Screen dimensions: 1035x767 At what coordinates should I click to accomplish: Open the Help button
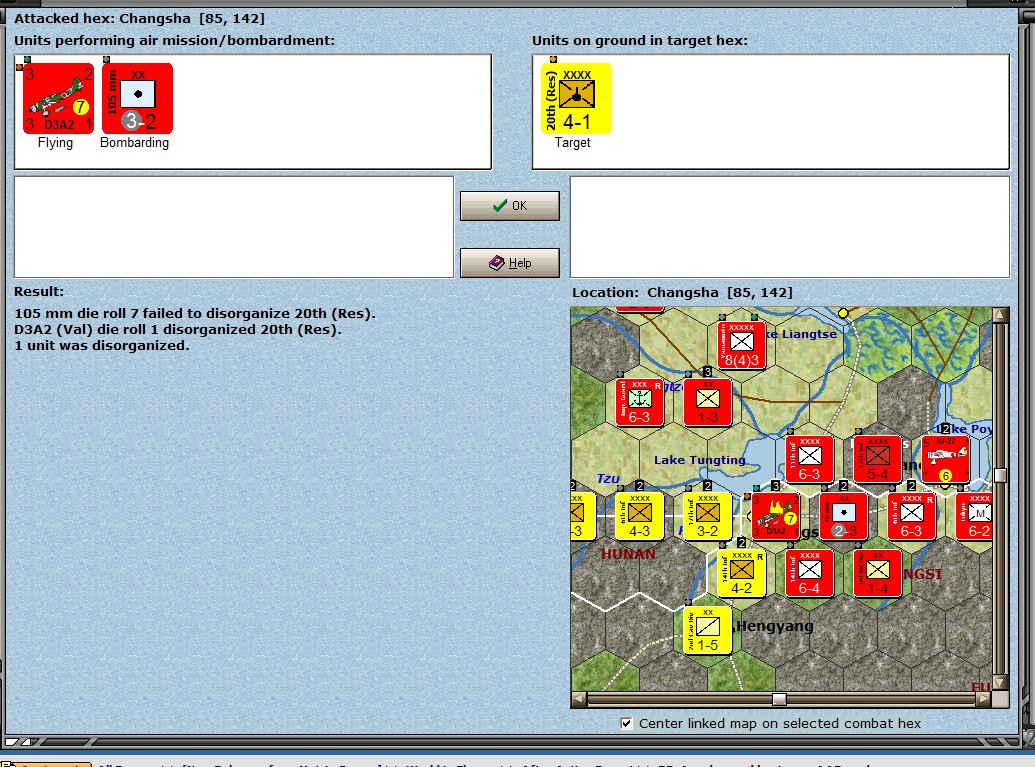click(x=510, y=263)
